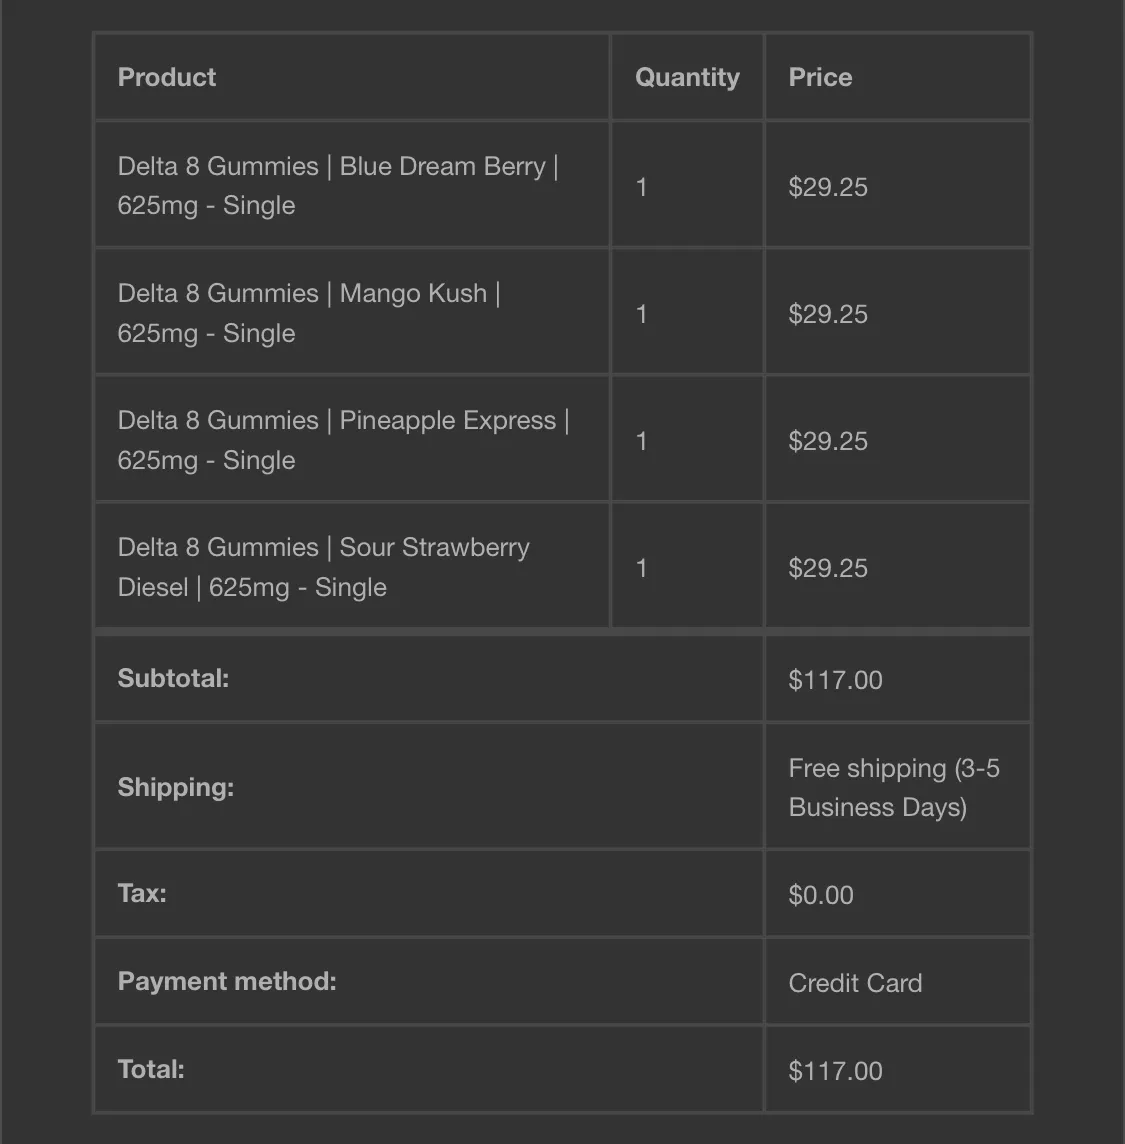Image resolution: width=1125 pixels, height=1144 pixels.
Task: Open the Mango Kush gummies product
Action: [x=309, y=313]
